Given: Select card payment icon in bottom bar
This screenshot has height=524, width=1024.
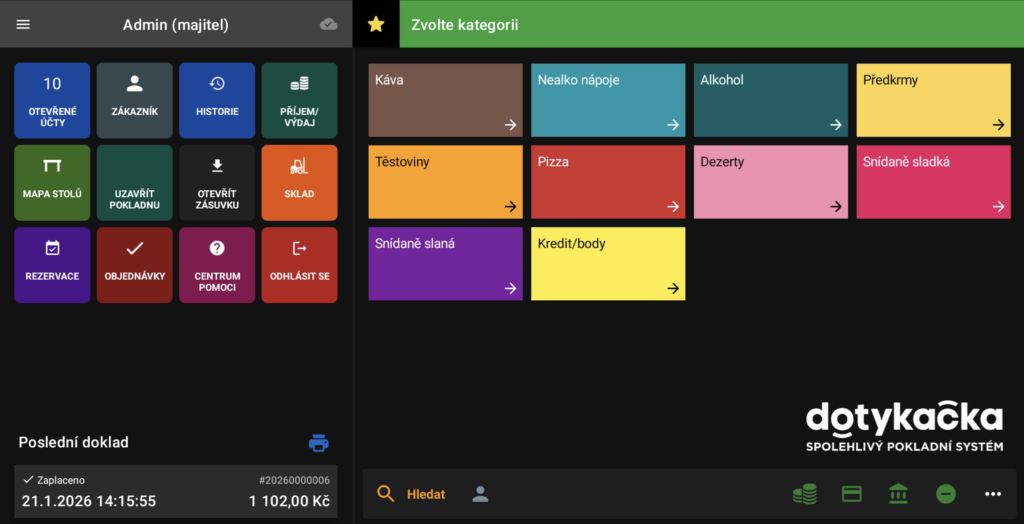Looking at the screenshot, I should pos(852,494).
